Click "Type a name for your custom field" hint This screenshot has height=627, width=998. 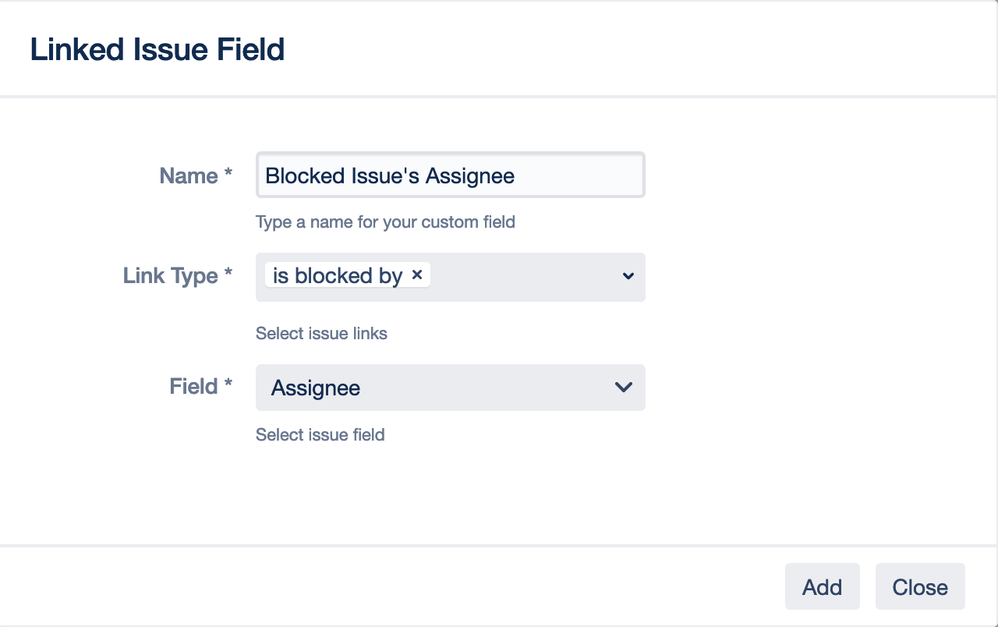pos(385,222)
